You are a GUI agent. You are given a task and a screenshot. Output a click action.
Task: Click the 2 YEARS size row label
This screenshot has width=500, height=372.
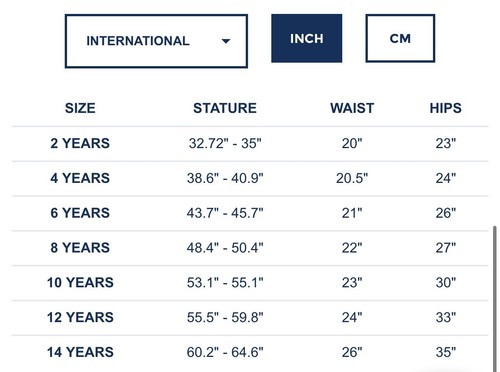coord(80,143)
